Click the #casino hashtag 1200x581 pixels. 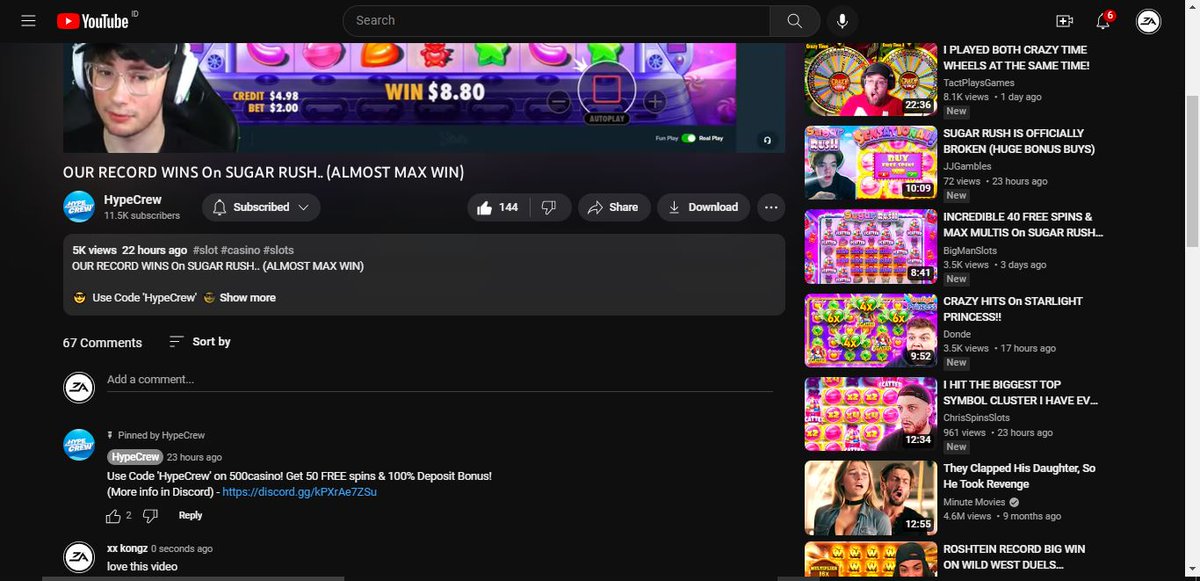240,250
